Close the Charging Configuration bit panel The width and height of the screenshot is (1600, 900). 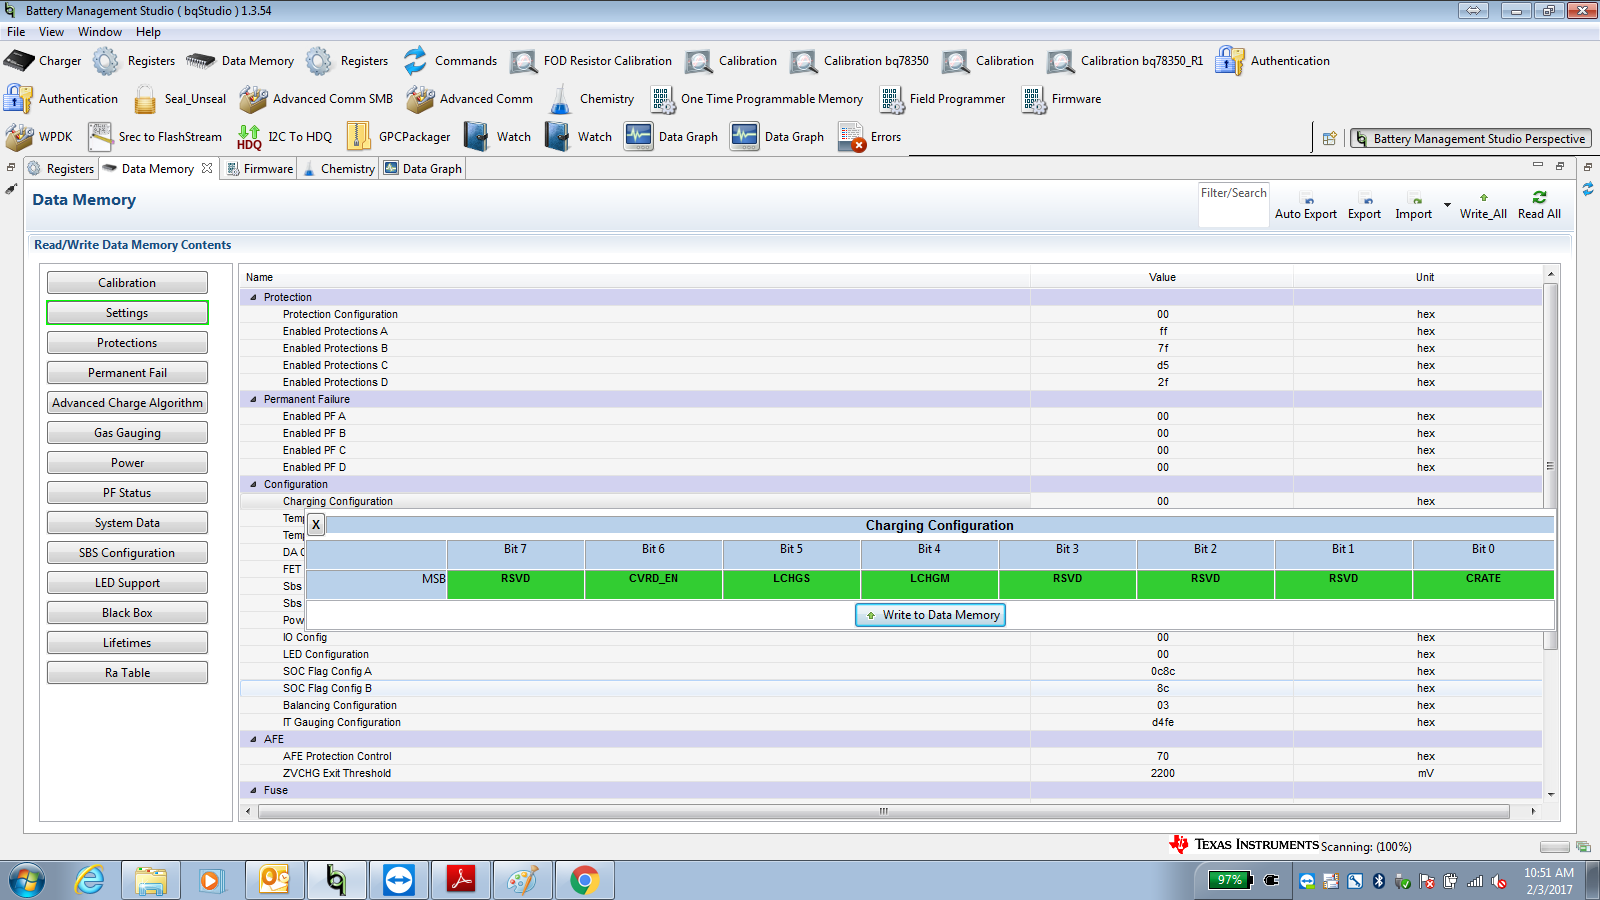[316, 525]
